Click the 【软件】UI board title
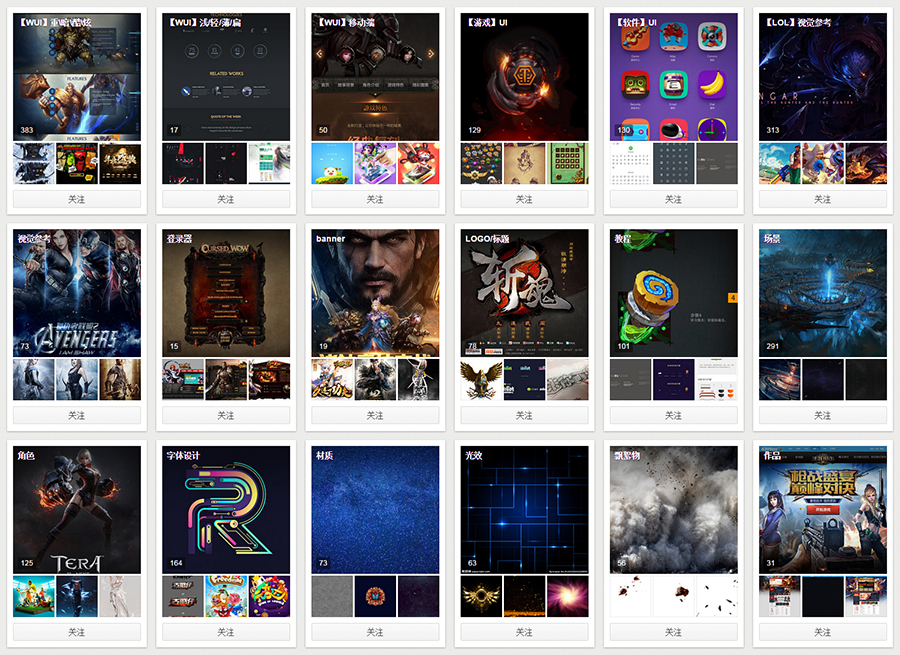This screenshot has width=900, height=655. [636, 22]
